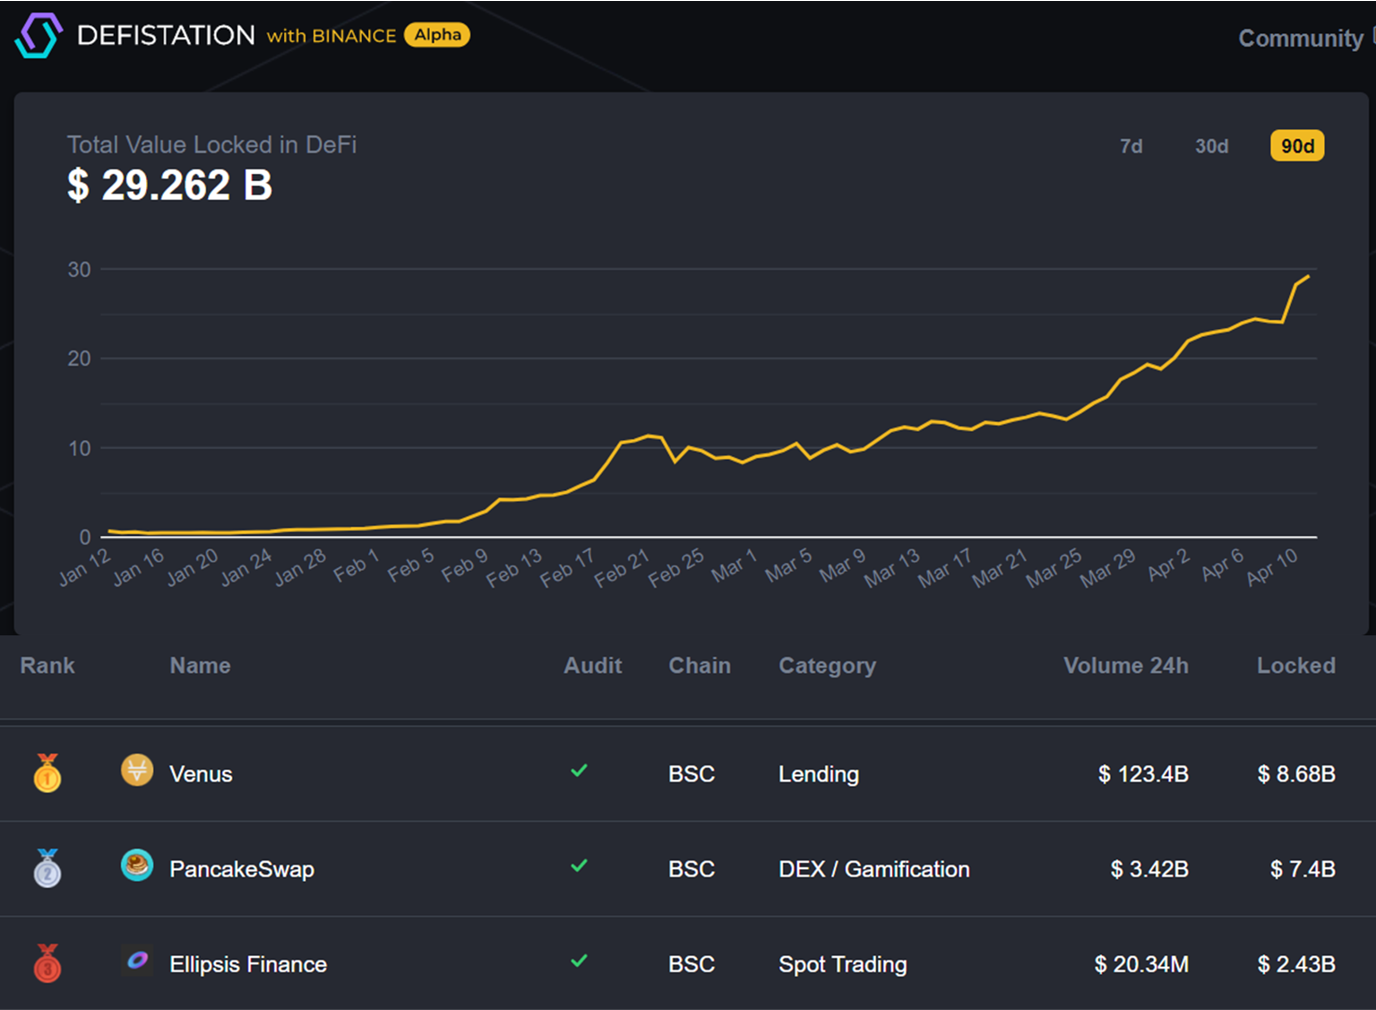This screenshot has height=1010, width=1376.
Task: Click the bronze third-place medal icon
Action: (47, 963)
